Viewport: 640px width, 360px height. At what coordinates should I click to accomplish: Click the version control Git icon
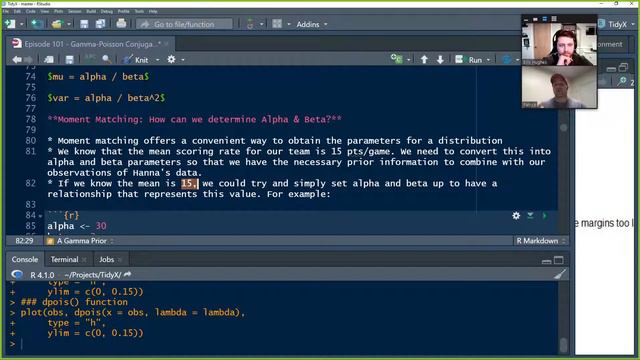[250, 24]
